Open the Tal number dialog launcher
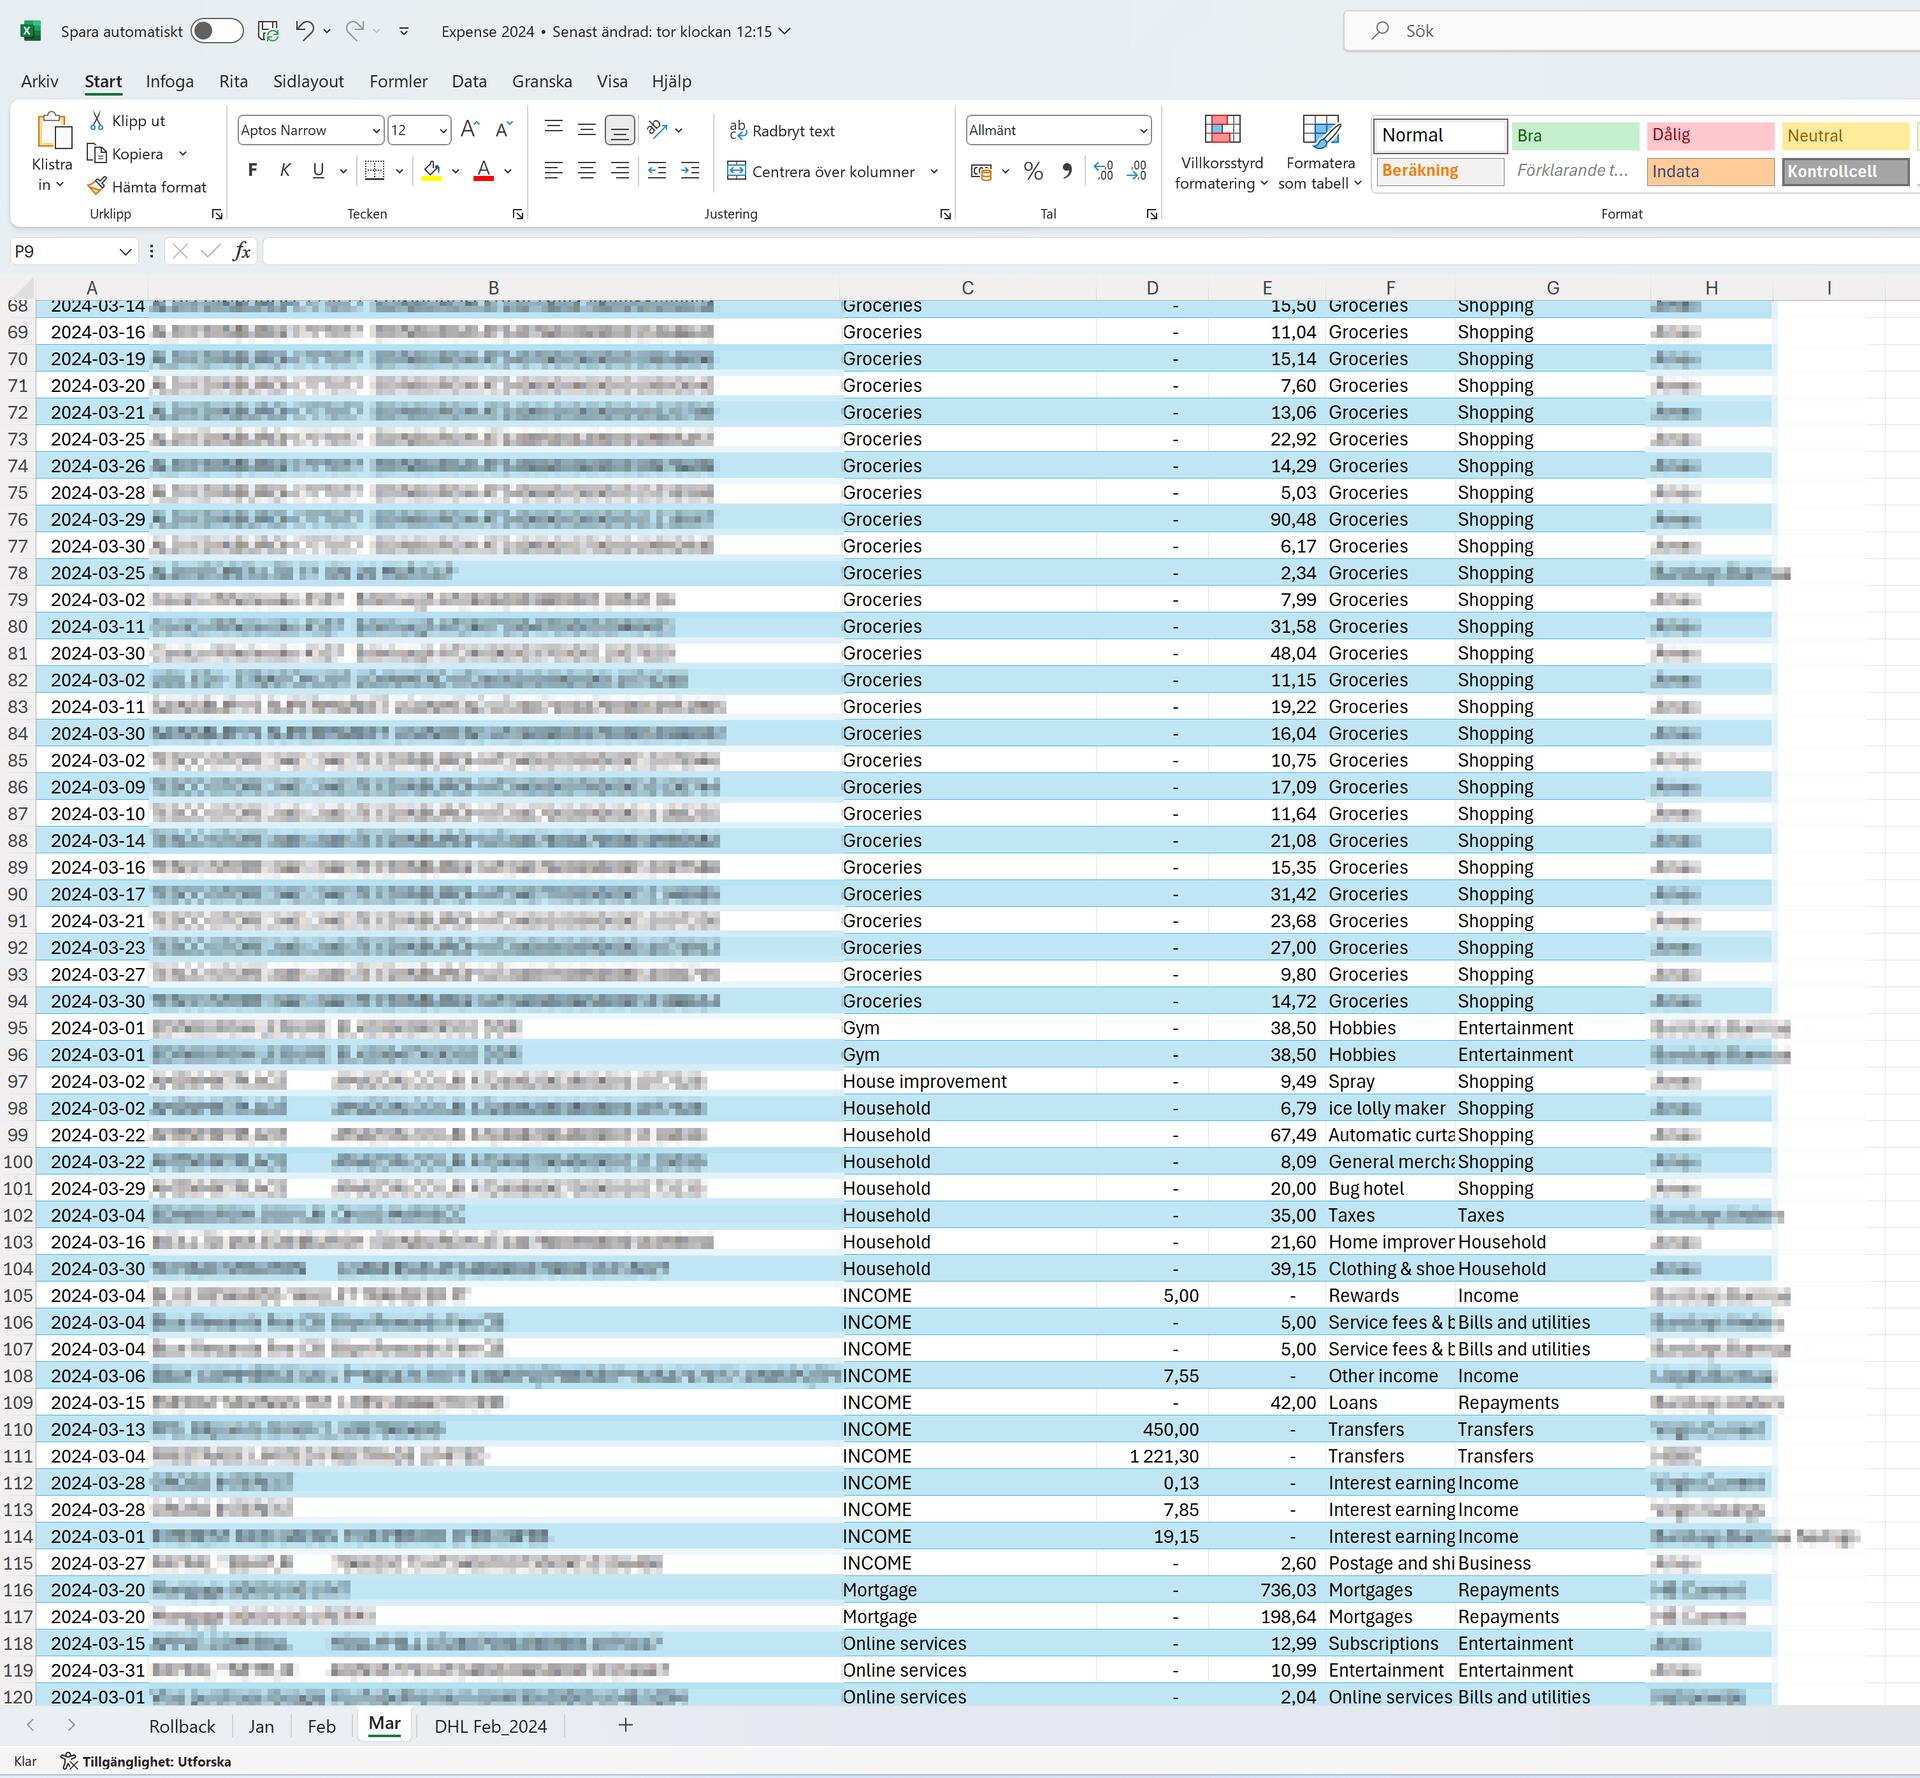Viewport: 1920px width, 1778px height. [x=1152, y=214]
